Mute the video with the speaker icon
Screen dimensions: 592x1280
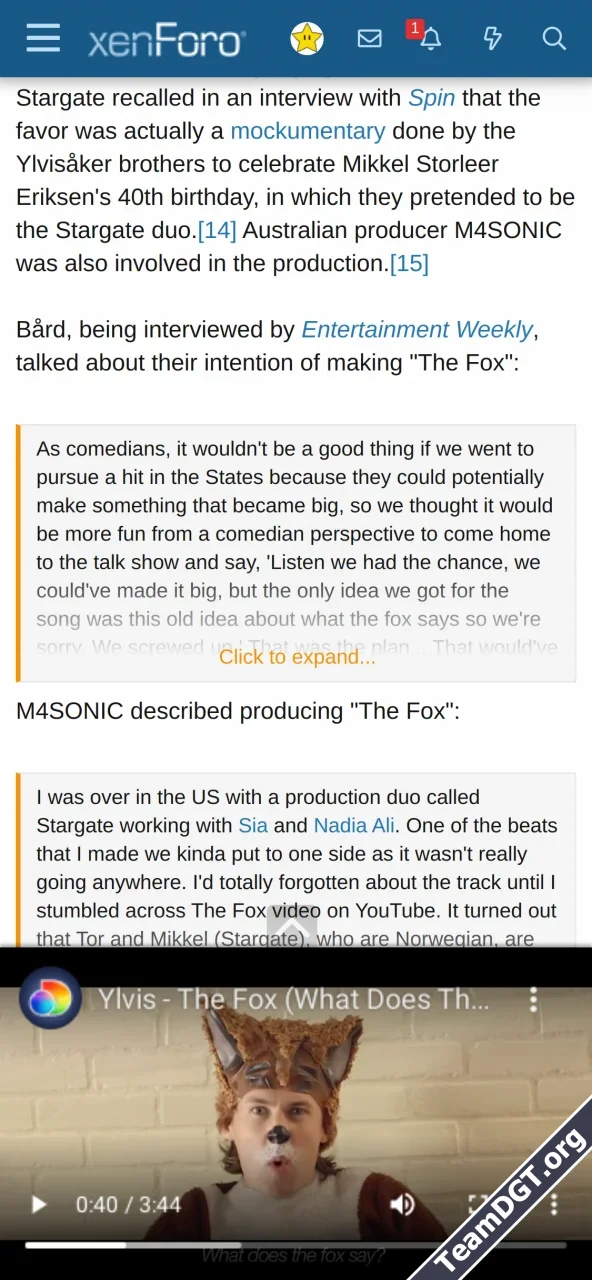[403, 1204]
